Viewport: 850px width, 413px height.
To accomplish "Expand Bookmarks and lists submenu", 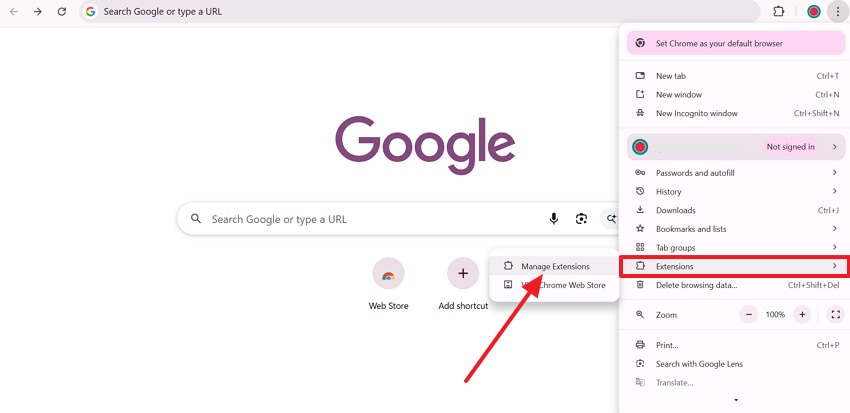I will [736, 229].
